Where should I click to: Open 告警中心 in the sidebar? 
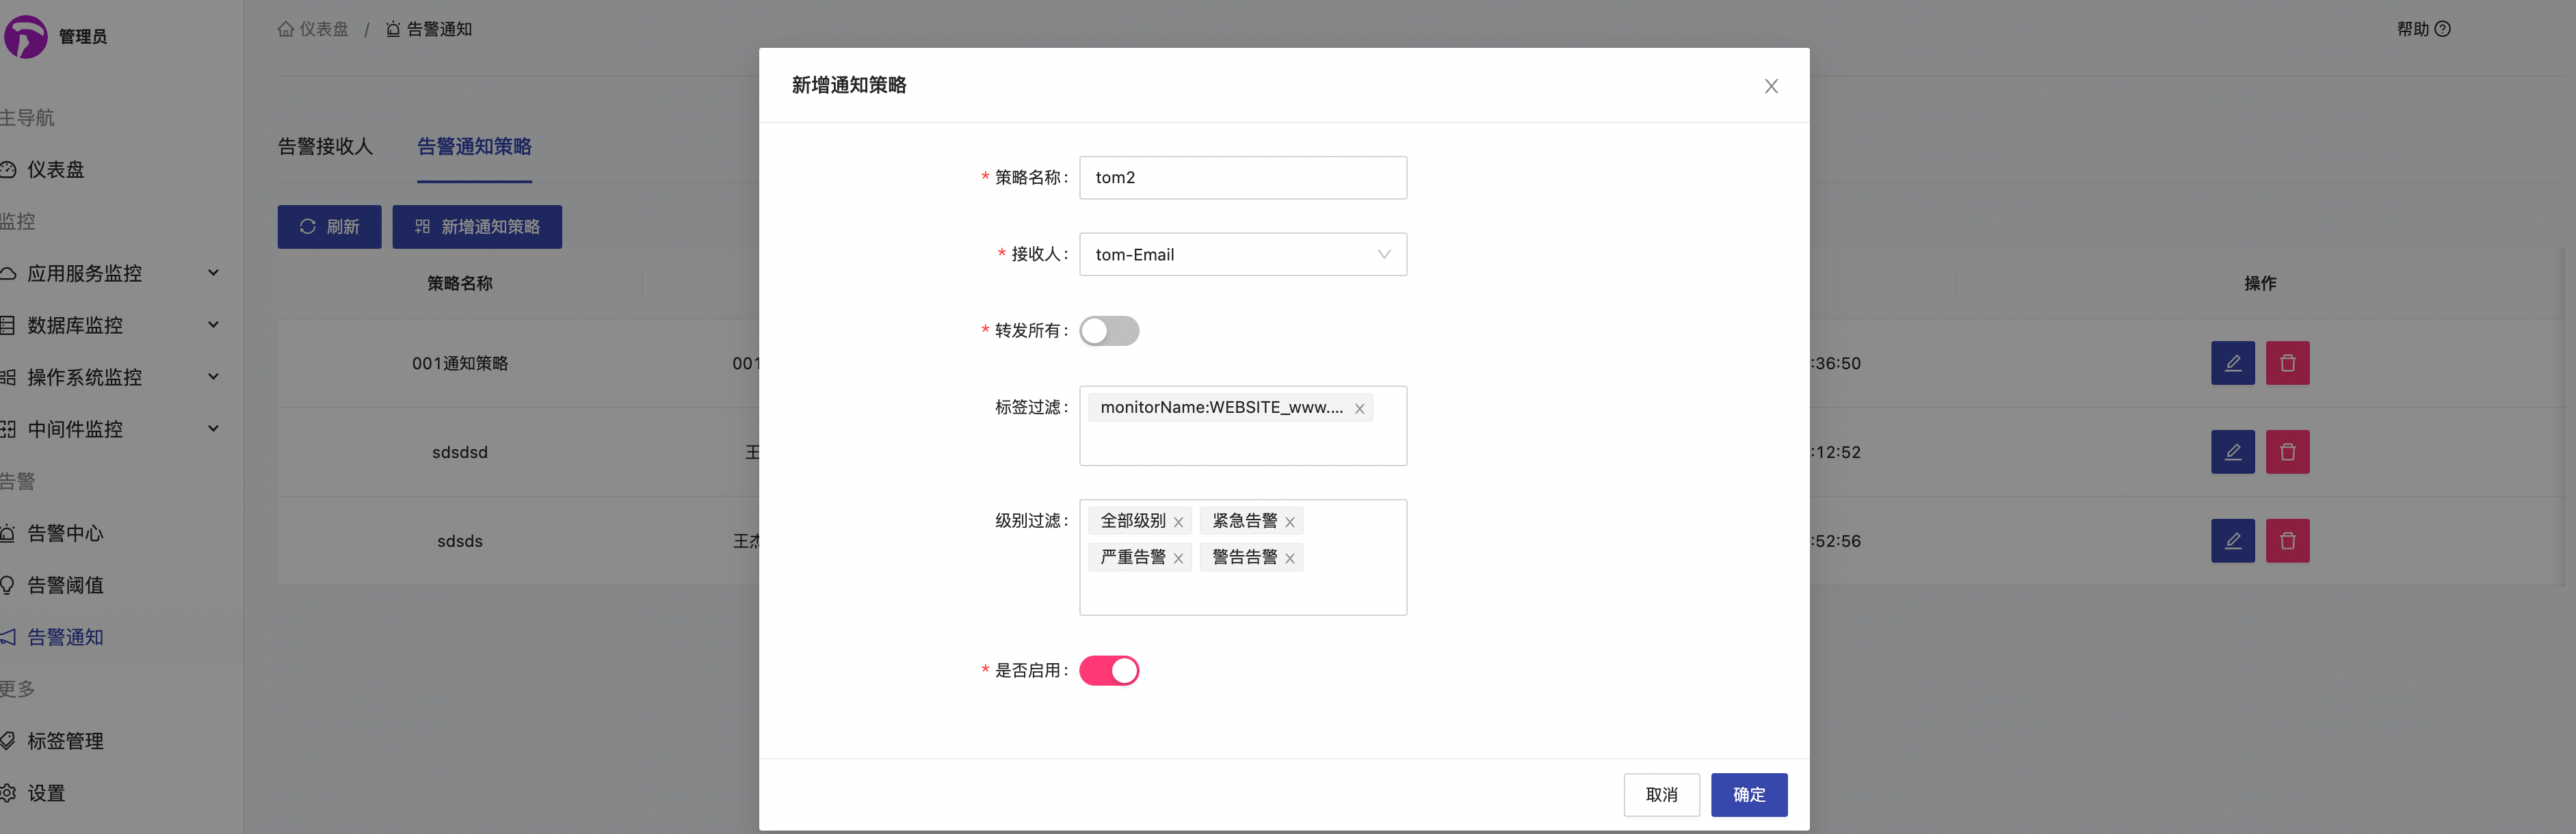(64, 533)
